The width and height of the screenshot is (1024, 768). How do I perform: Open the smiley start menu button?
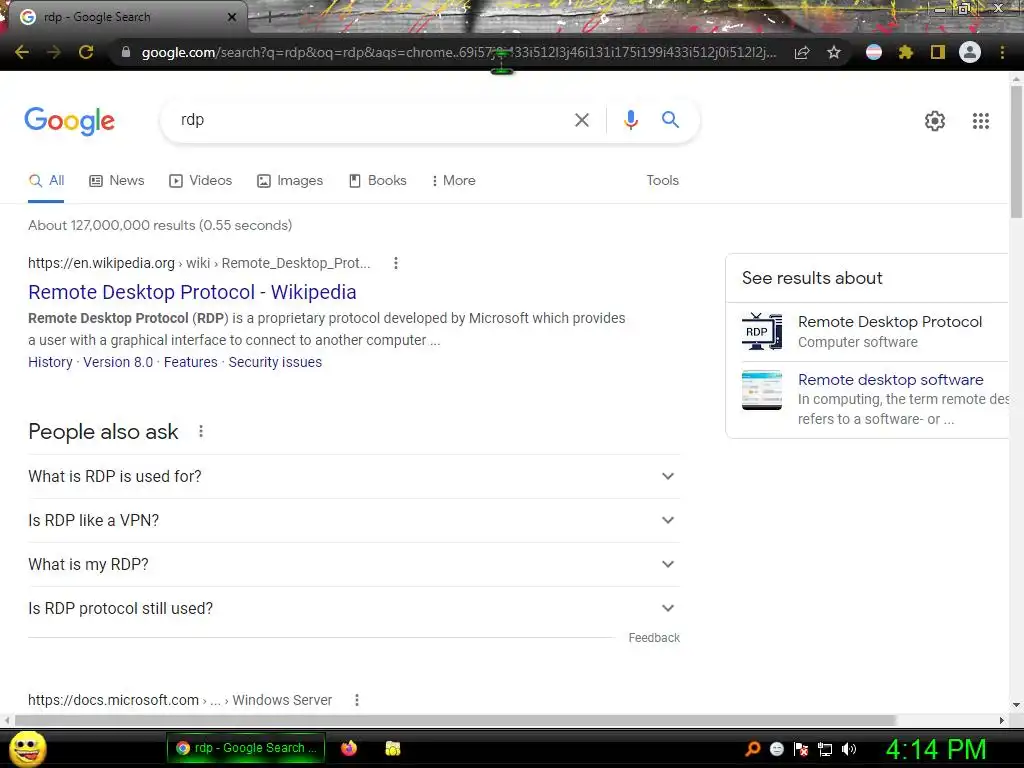27,748
